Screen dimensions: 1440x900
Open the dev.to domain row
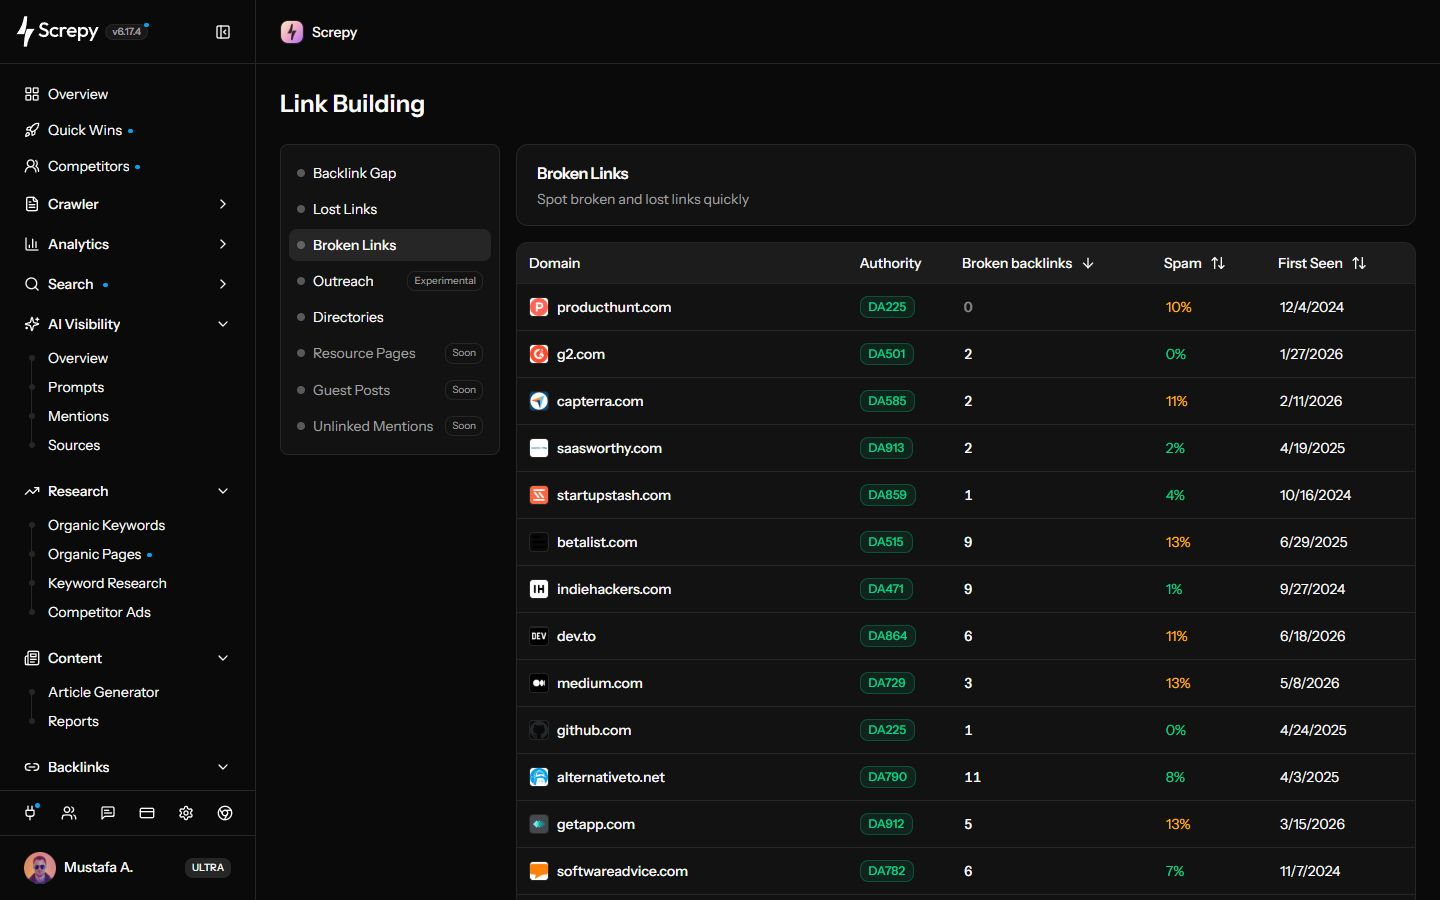pos(966,636)
